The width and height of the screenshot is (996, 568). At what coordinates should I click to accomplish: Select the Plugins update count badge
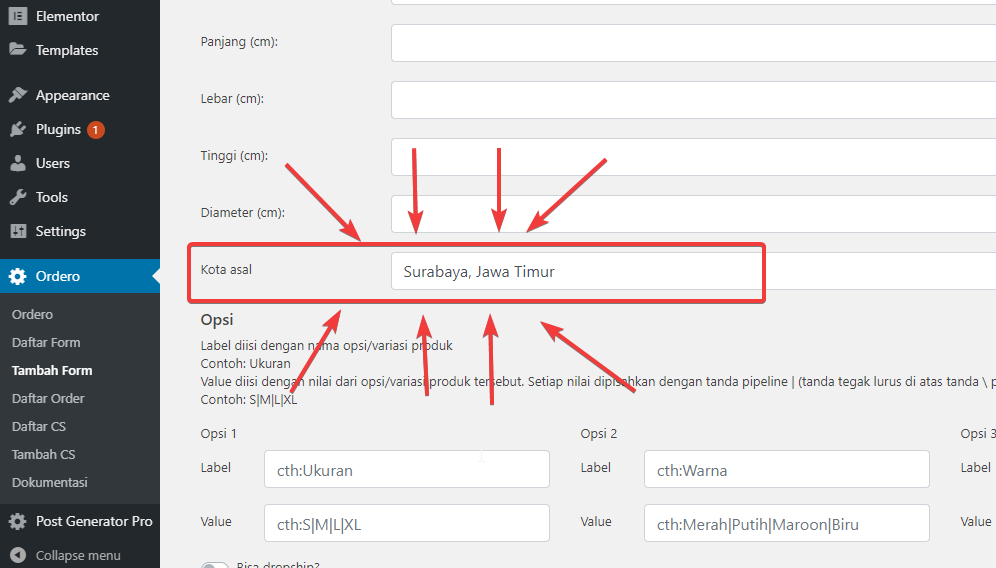(96, 130)
